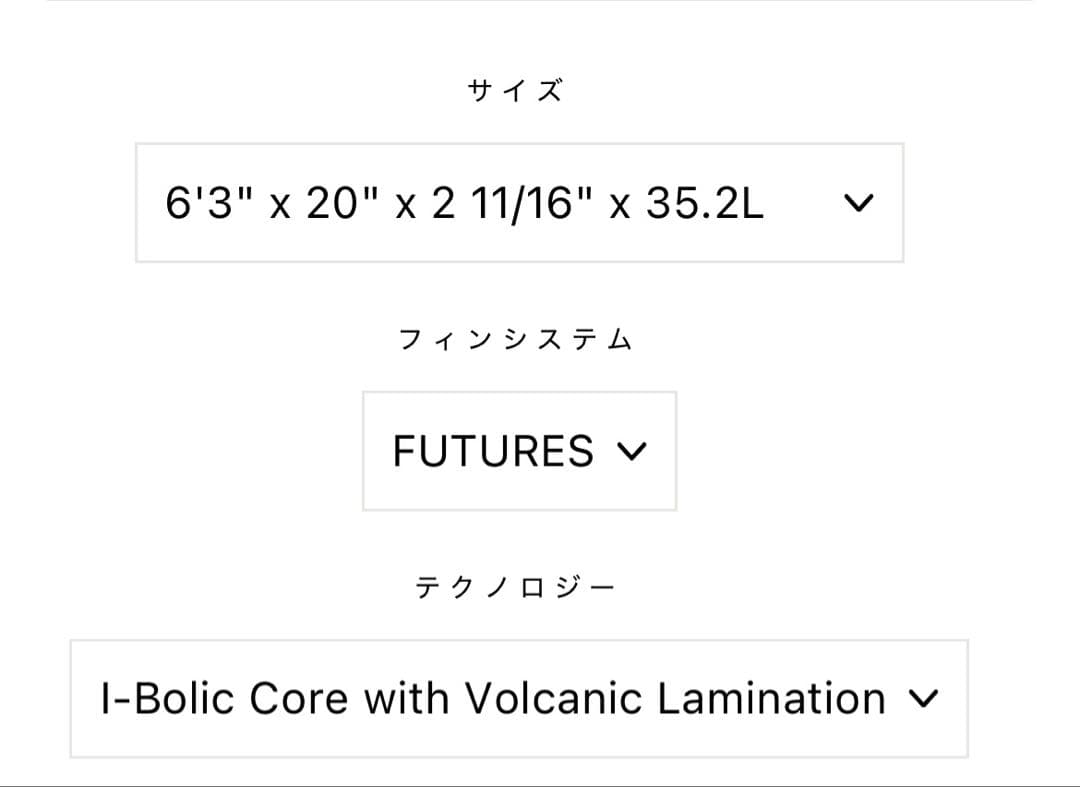This screenshot has height=787, width=1080.
Task: Click the chevron icon on the size selector
Action: coord(860,202)
